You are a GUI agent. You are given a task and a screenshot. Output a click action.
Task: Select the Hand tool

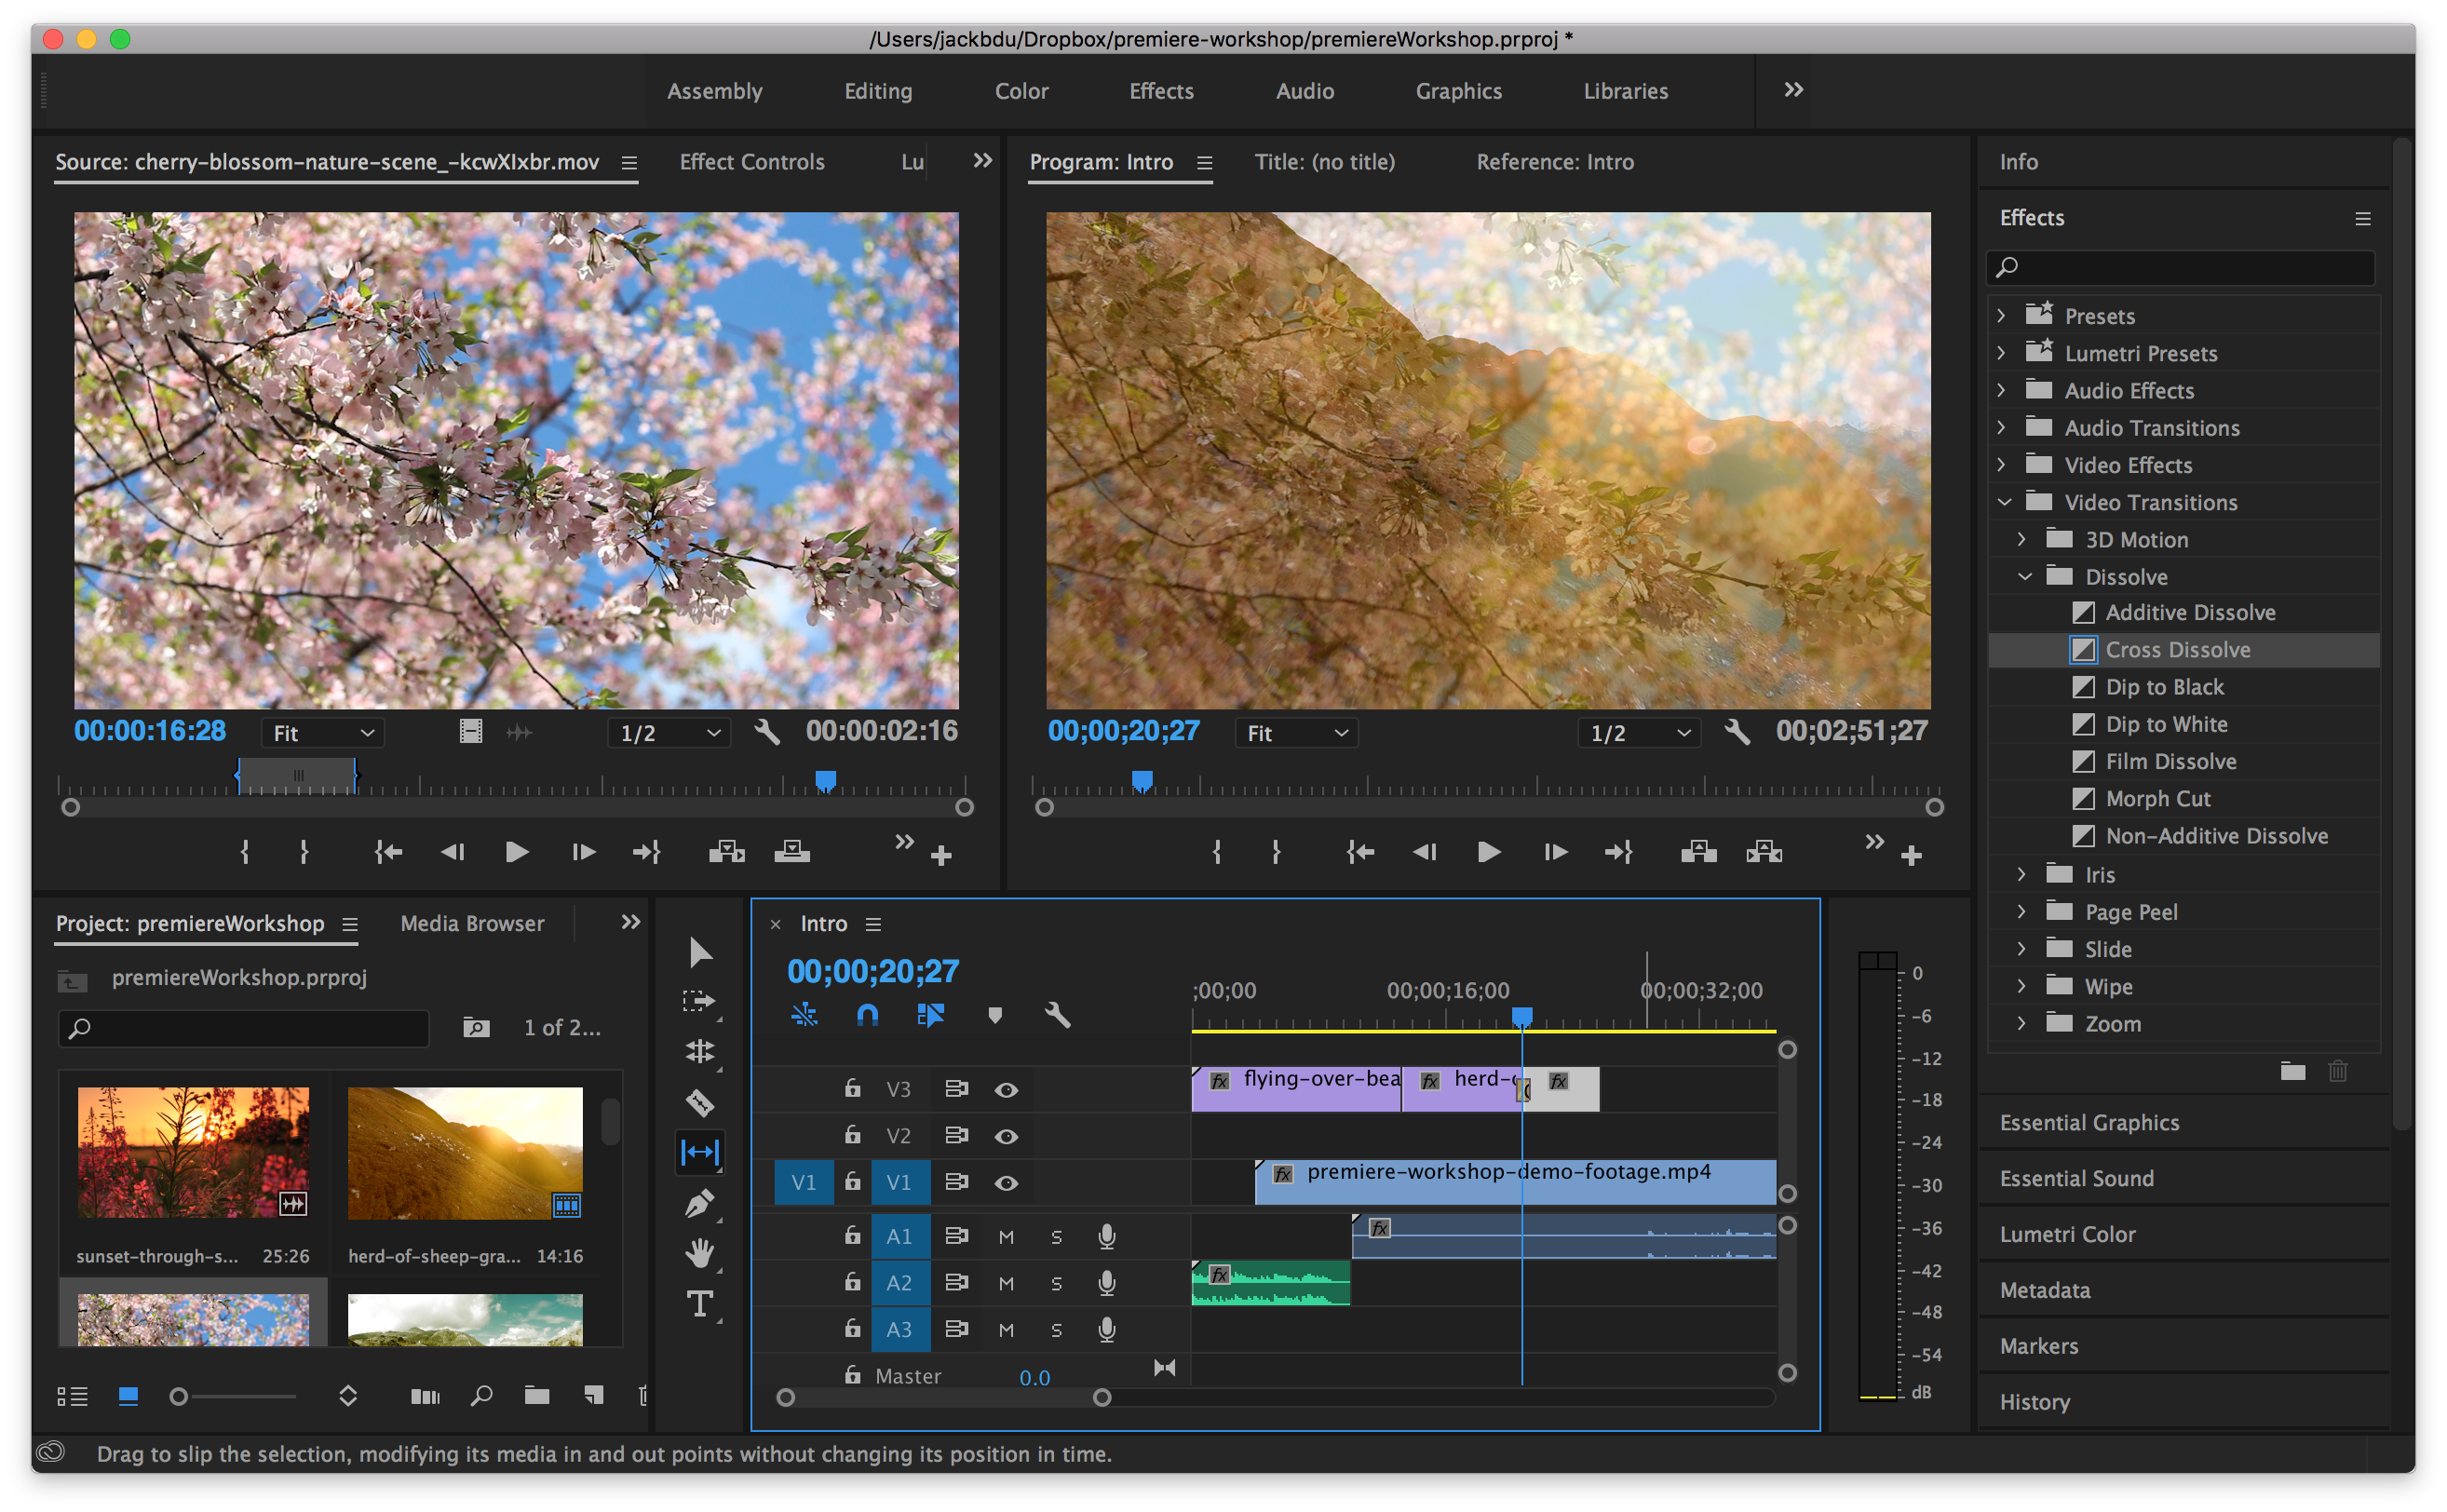click(700, 1253)
